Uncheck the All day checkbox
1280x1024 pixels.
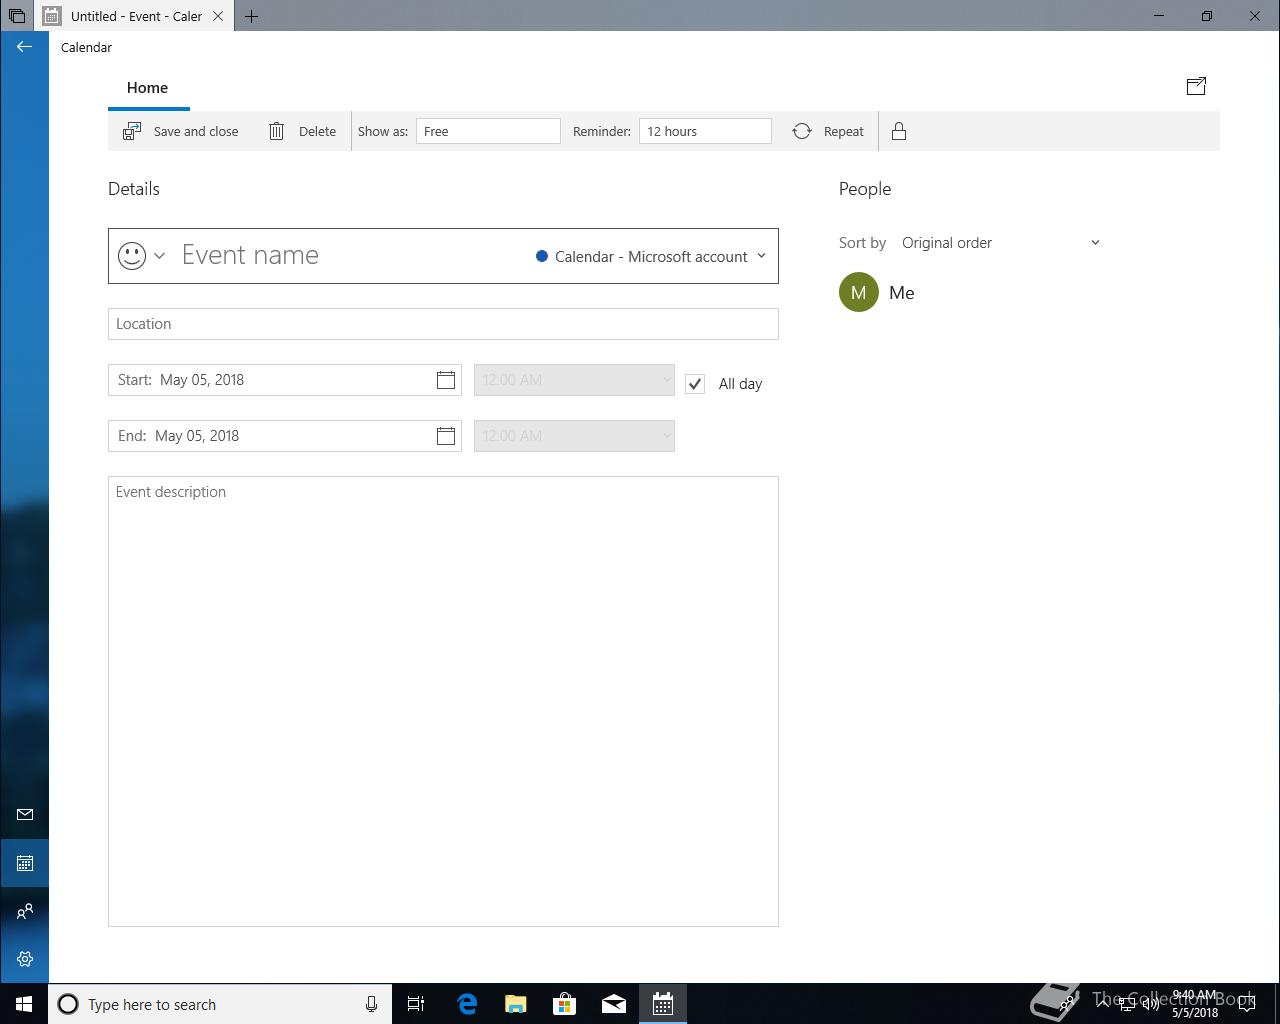pos(695,384)
